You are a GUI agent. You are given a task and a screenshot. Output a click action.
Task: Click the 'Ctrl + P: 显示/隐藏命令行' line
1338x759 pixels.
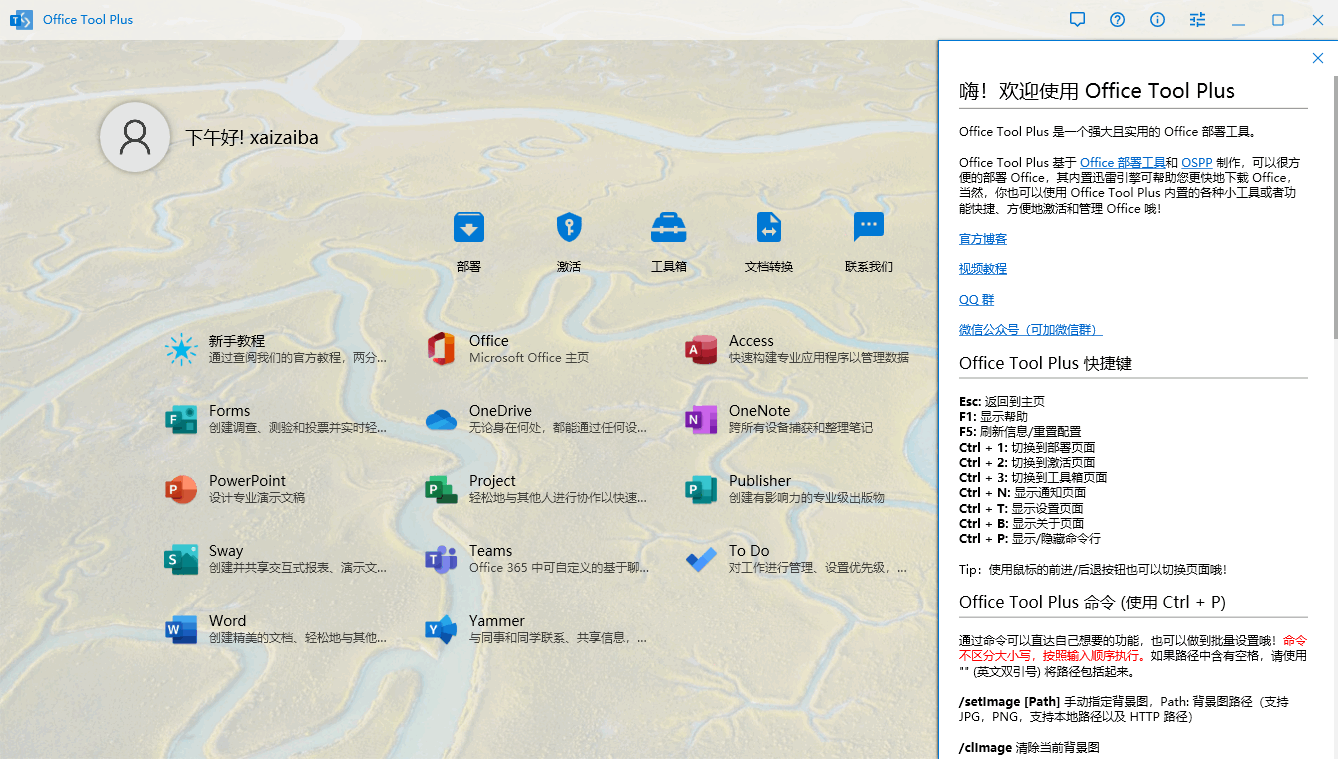1030,538
